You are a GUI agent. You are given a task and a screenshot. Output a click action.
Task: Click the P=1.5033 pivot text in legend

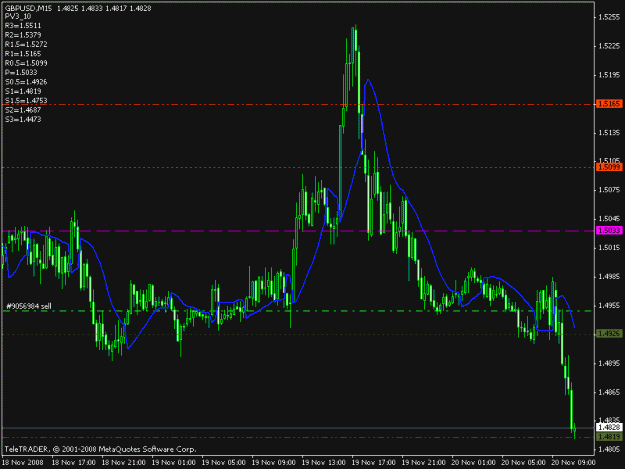(x=21, y=73)
